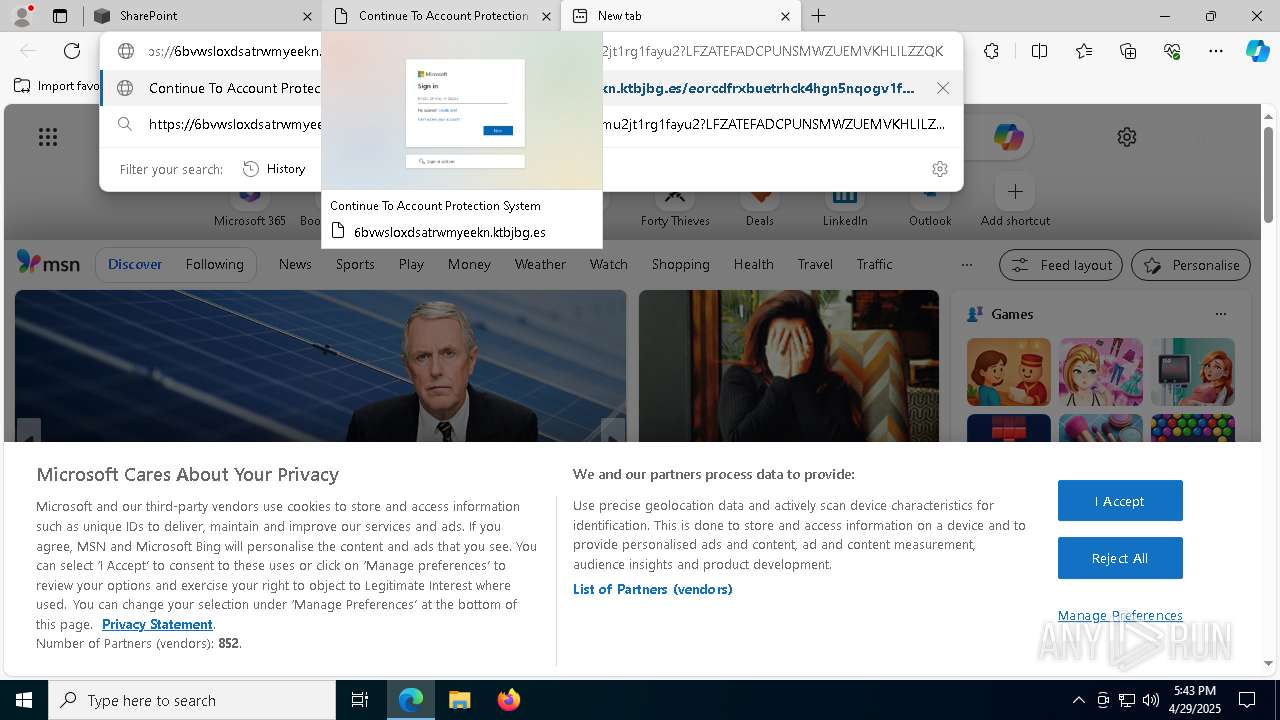This screenshot has height=720, width=1280.
Task: Accept cookies with I Accept
Action: point(1120,501)
